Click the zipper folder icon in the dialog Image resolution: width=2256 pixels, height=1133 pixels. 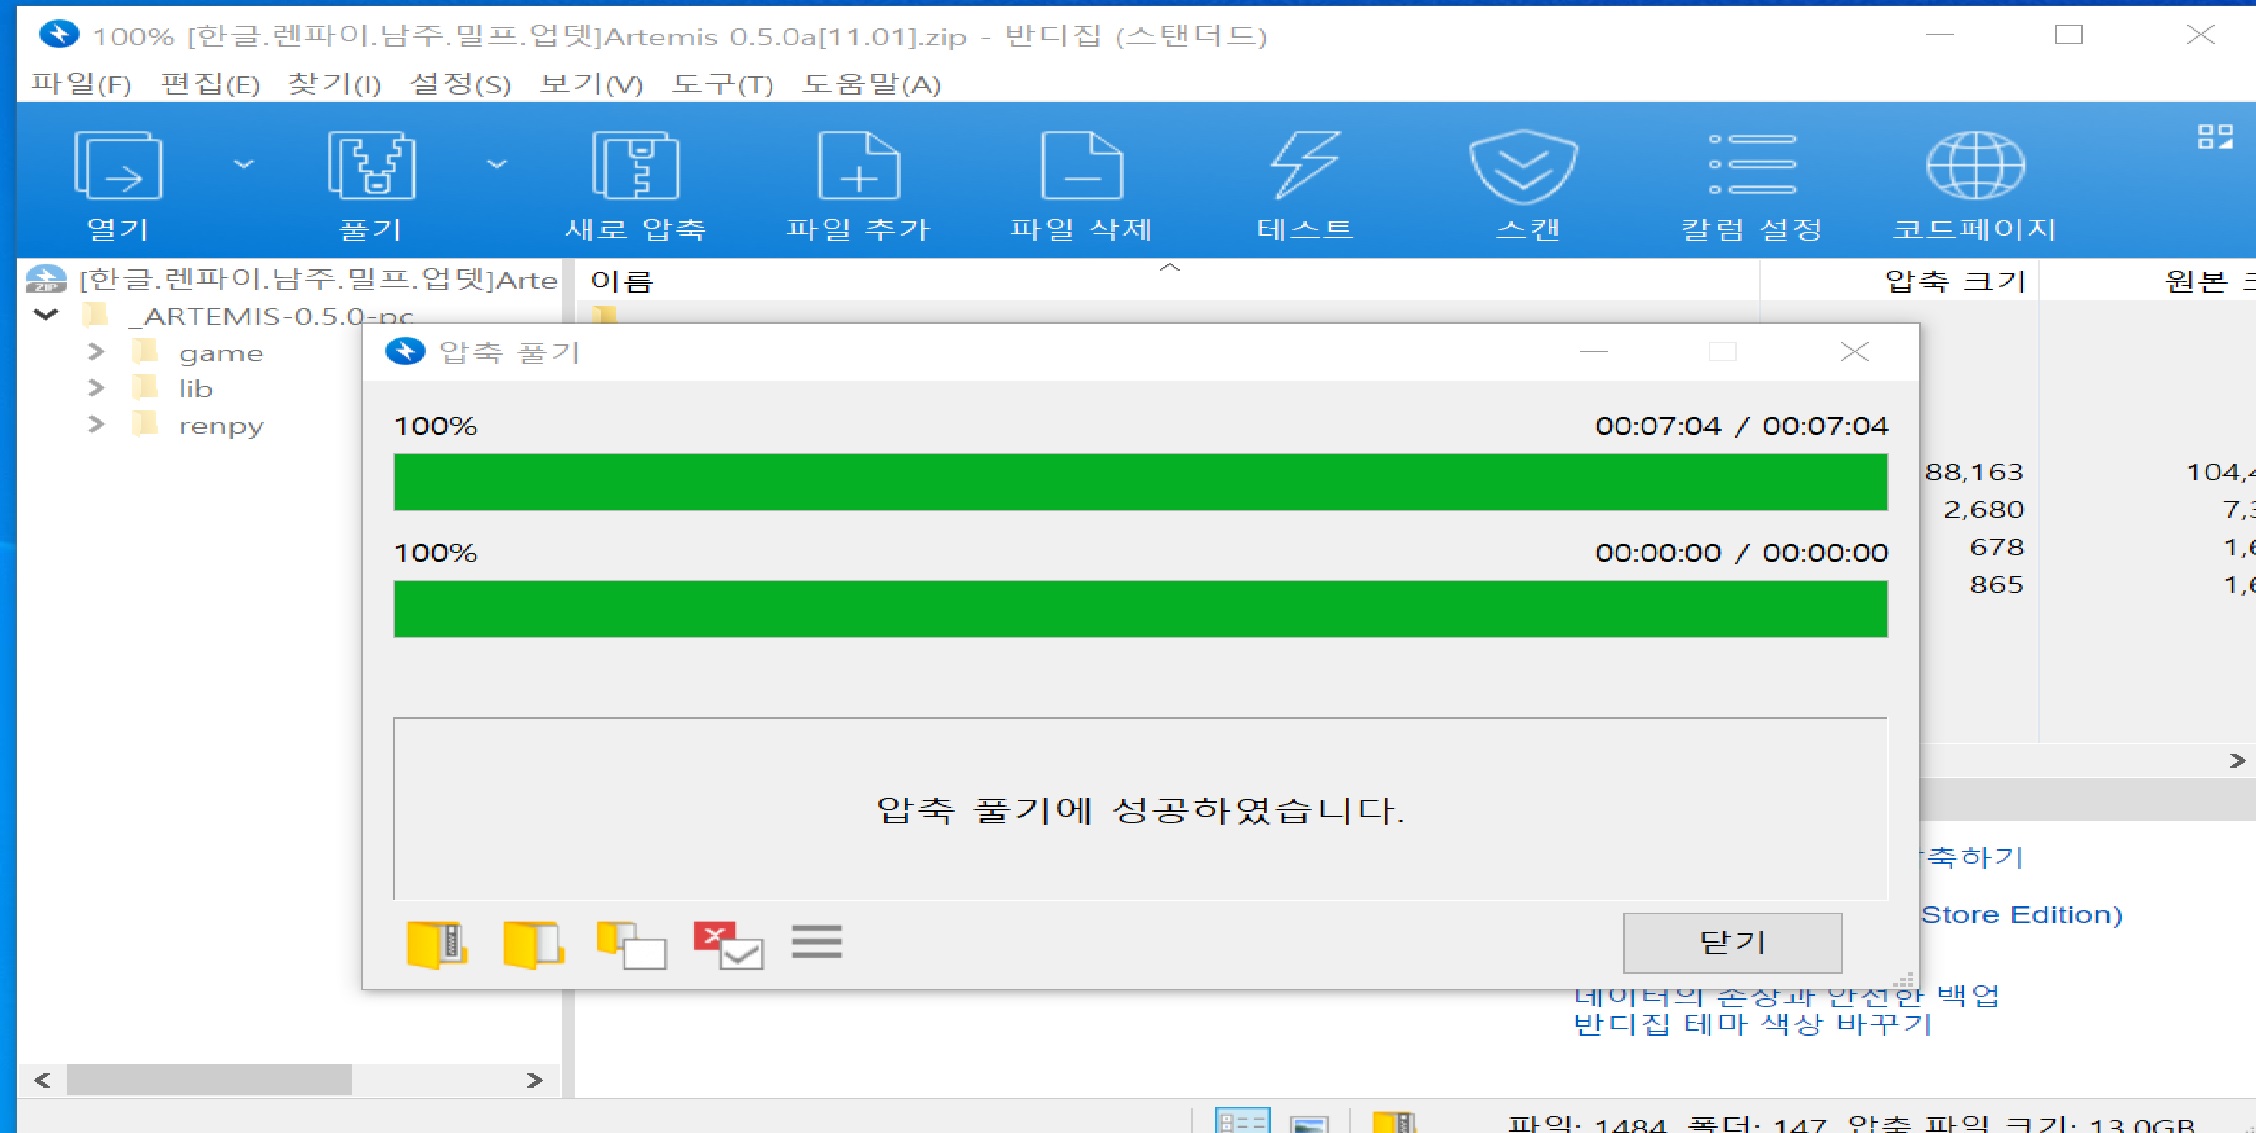coord(437,945)
